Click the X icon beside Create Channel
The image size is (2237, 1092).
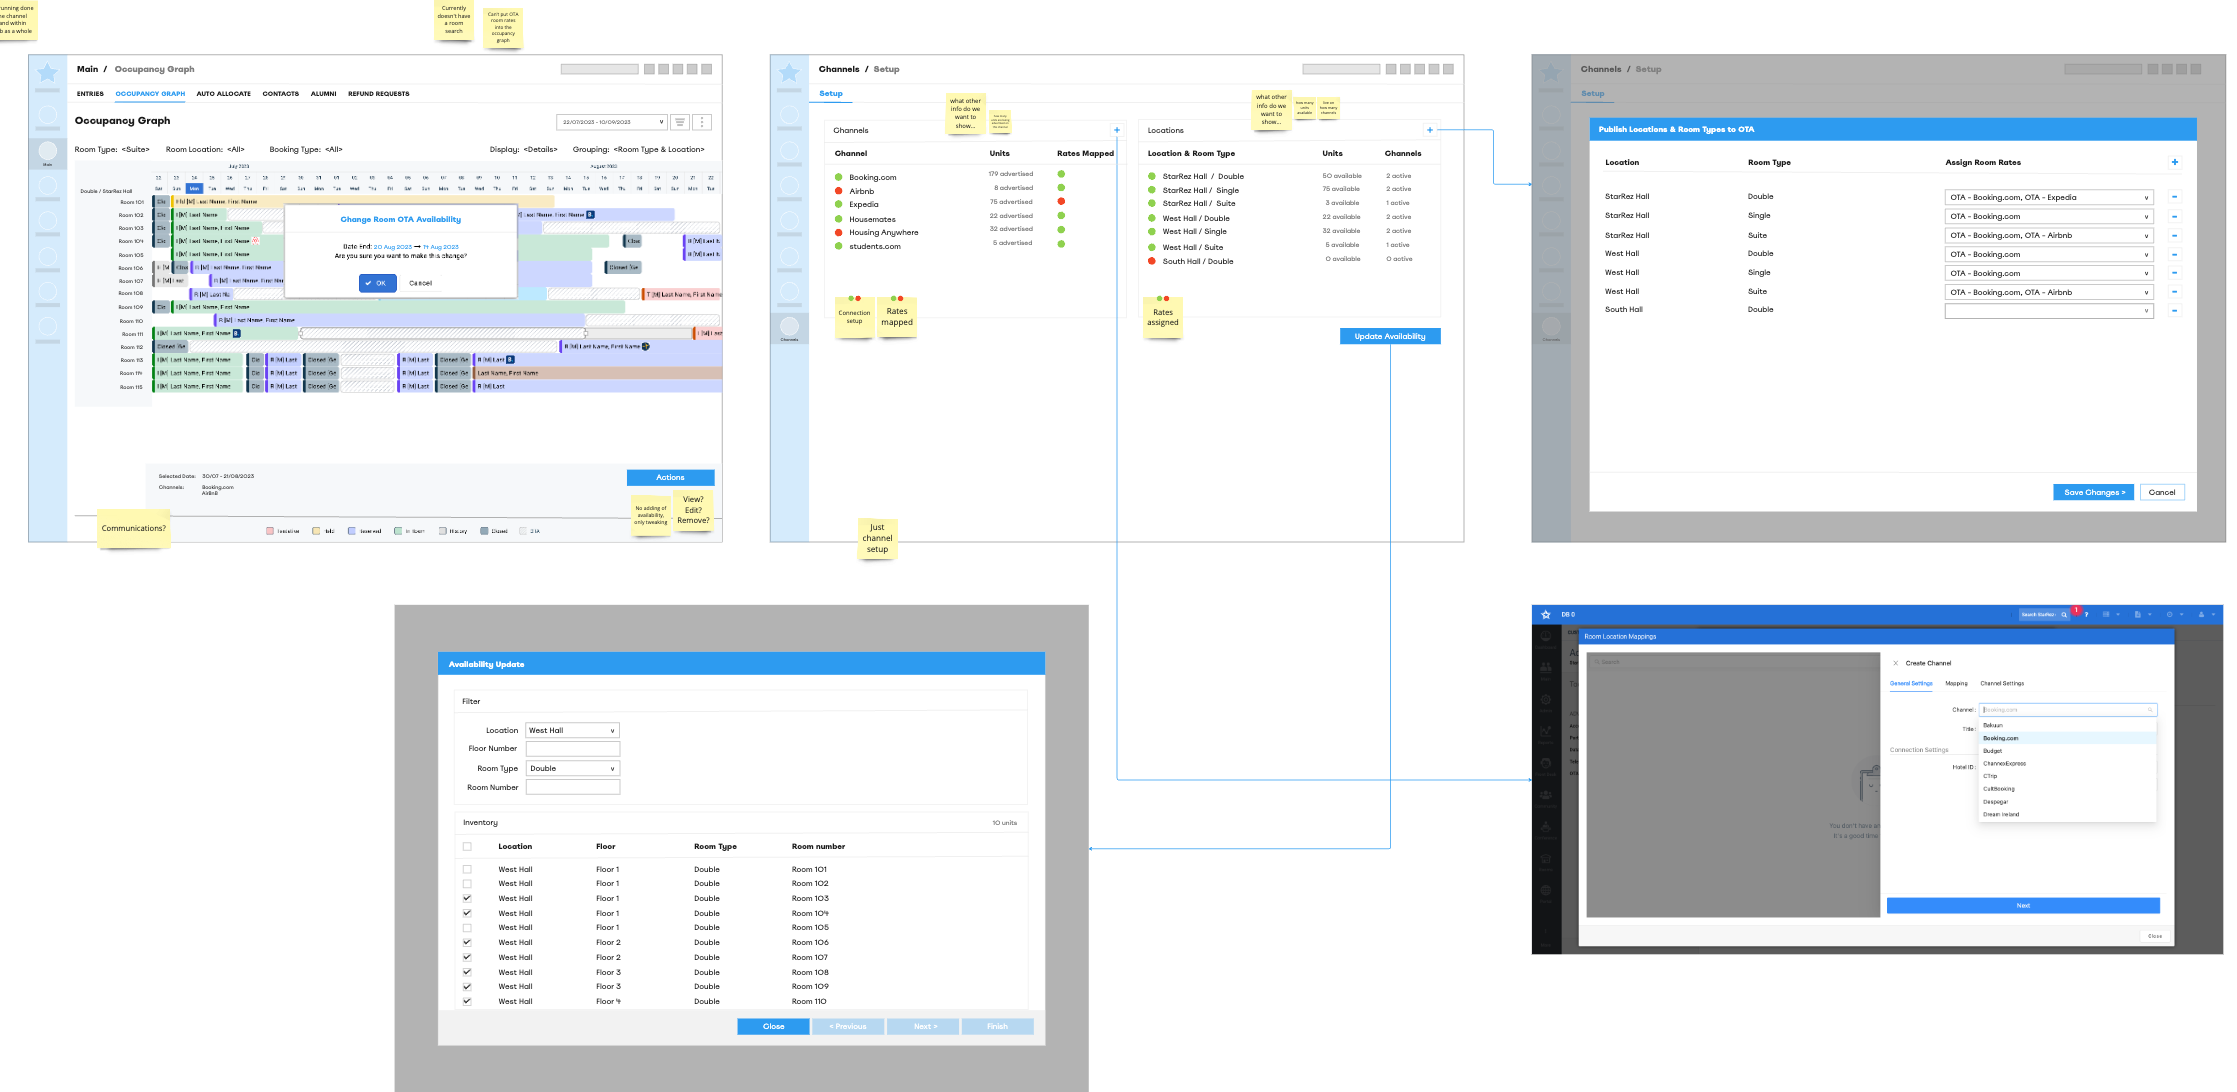pyautogui.click(x=1895, y=663)
